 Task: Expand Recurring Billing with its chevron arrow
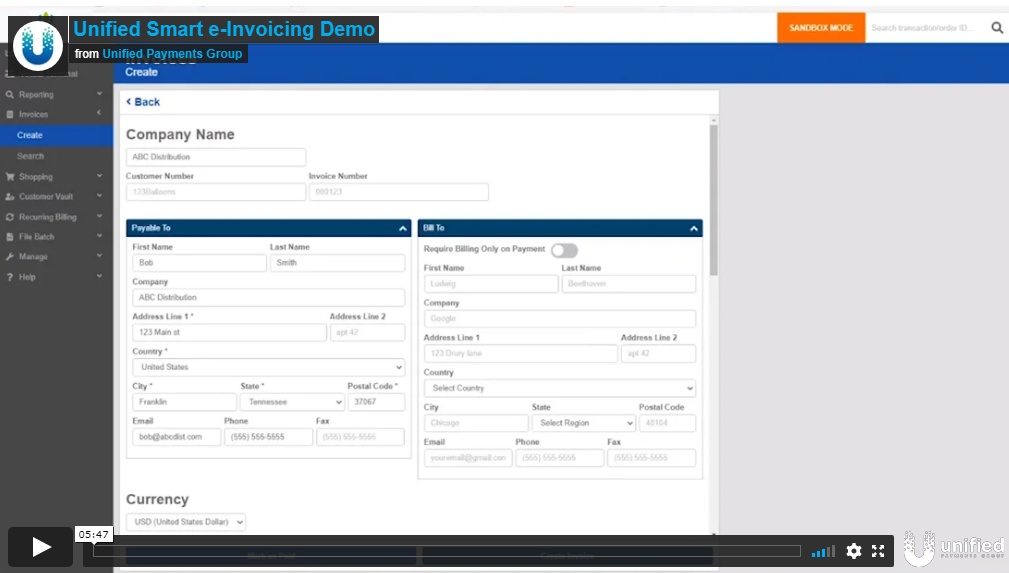pos(99,216)
